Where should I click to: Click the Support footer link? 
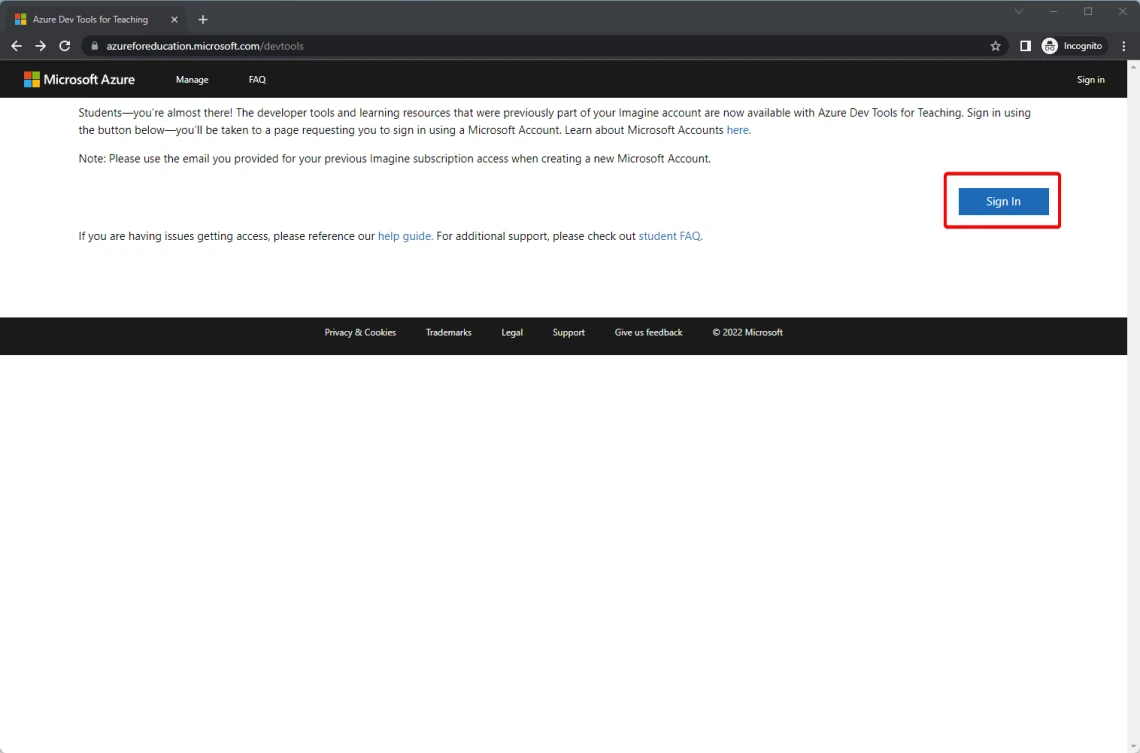[569, 332]
